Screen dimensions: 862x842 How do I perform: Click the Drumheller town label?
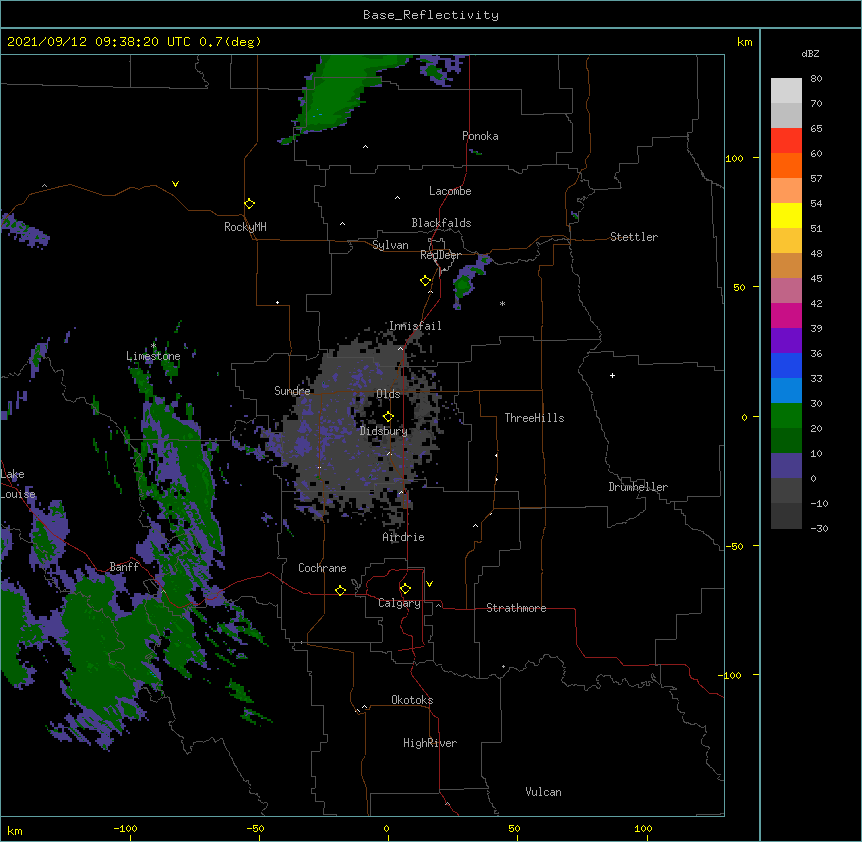pos(638,487)
